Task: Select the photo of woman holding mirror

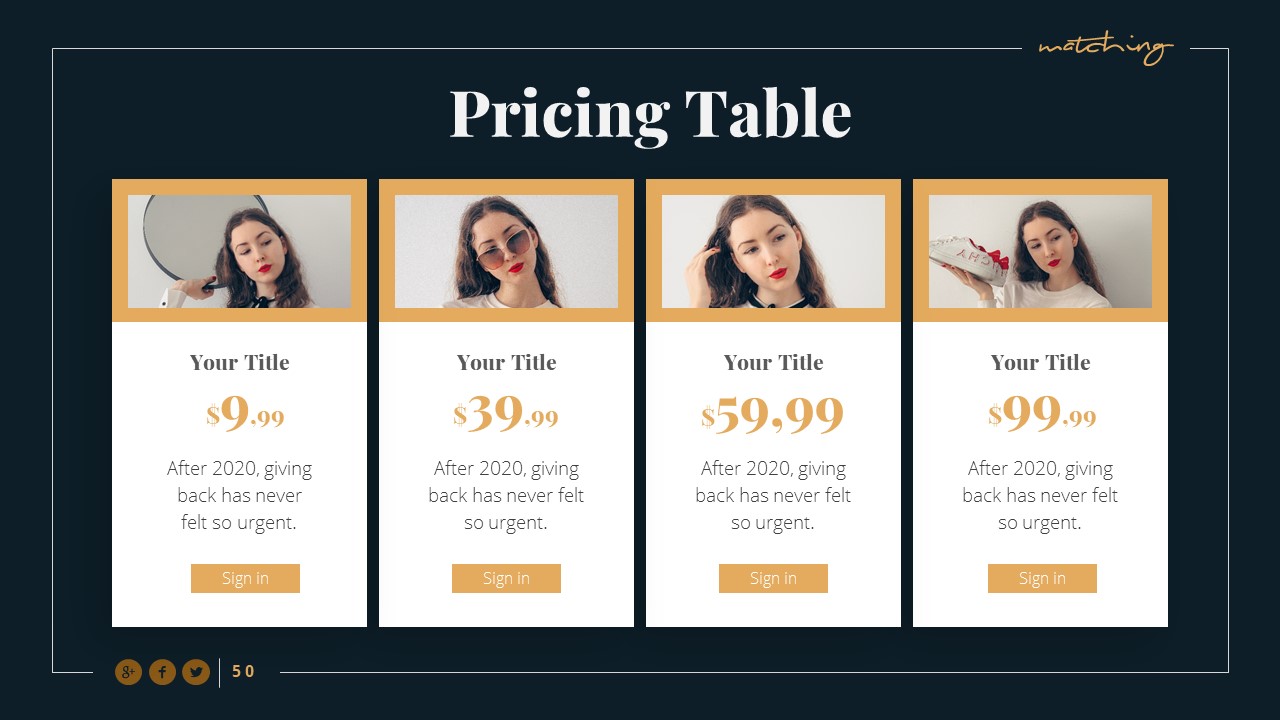Action: (239, 251)
